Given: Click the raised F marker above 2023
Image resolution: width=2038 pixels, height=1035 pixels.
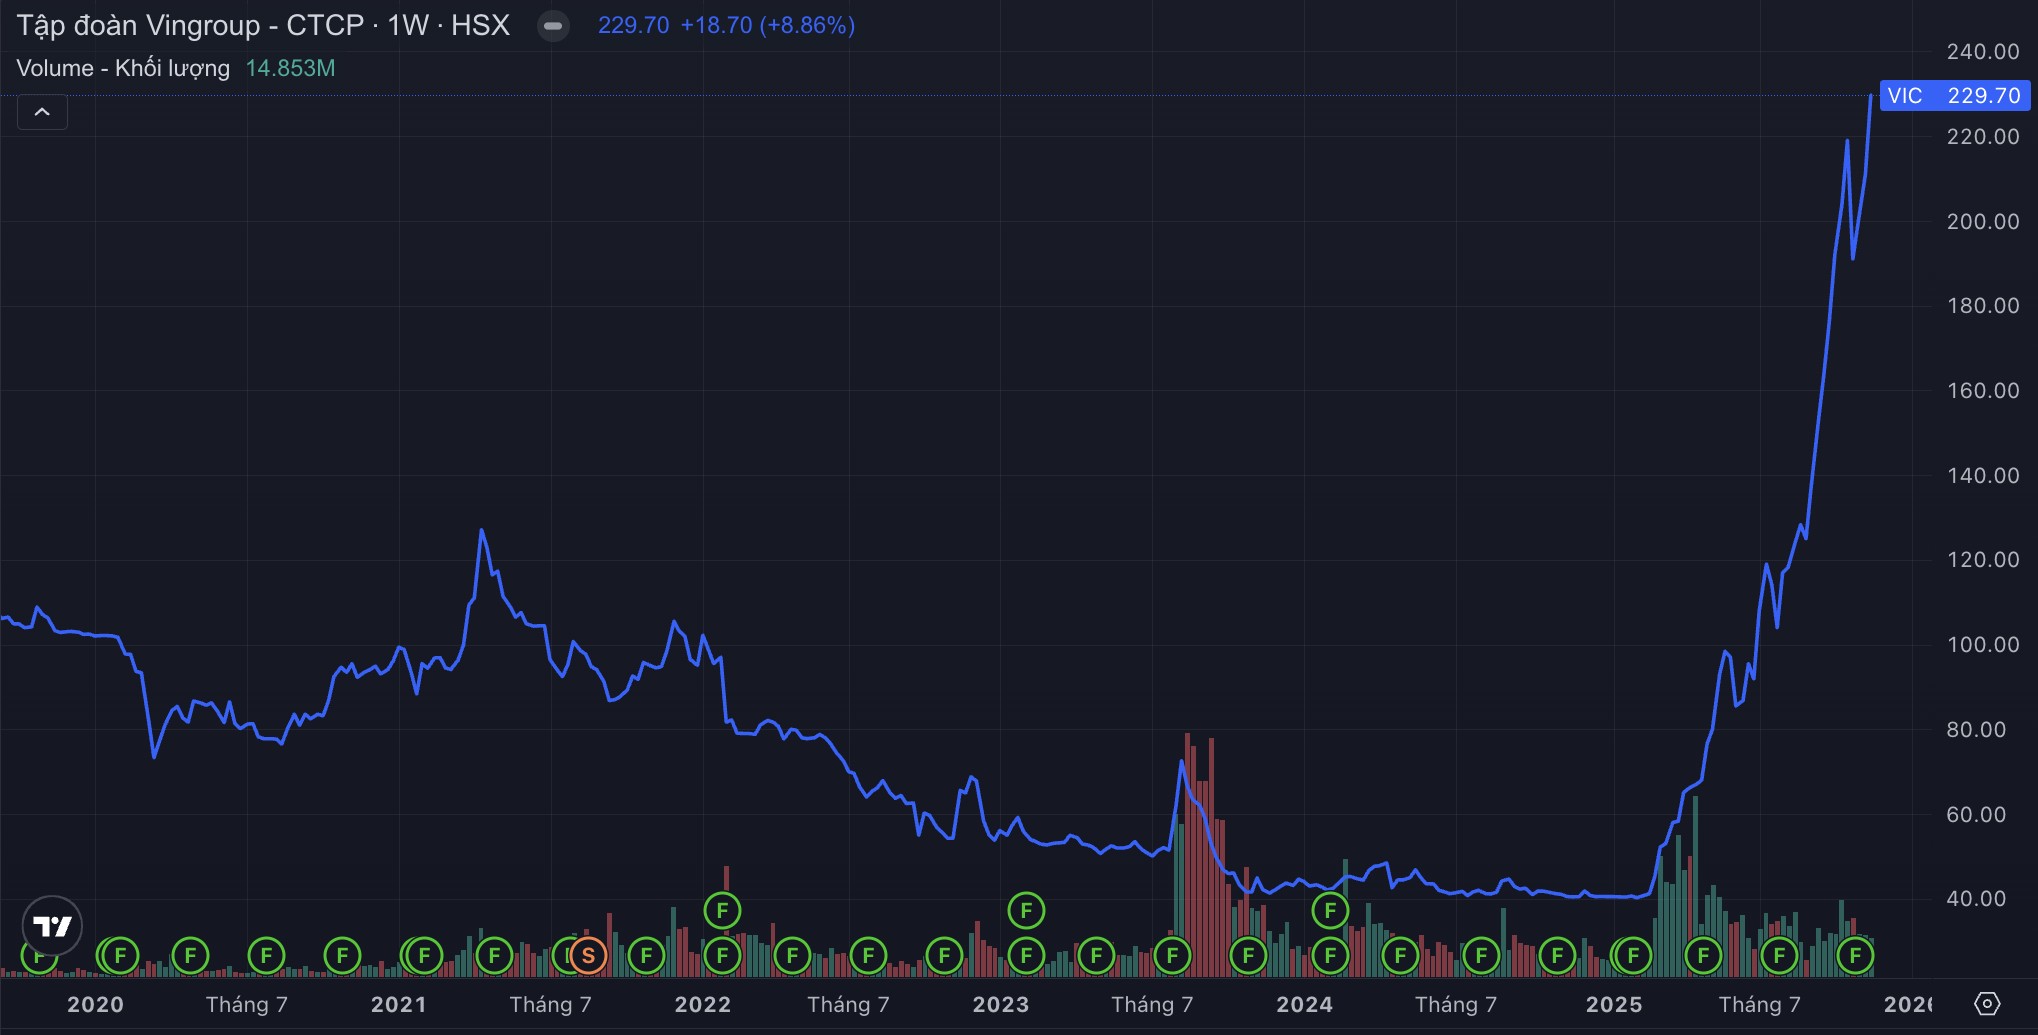Looking at the screenshot, I should point(1026,910).
